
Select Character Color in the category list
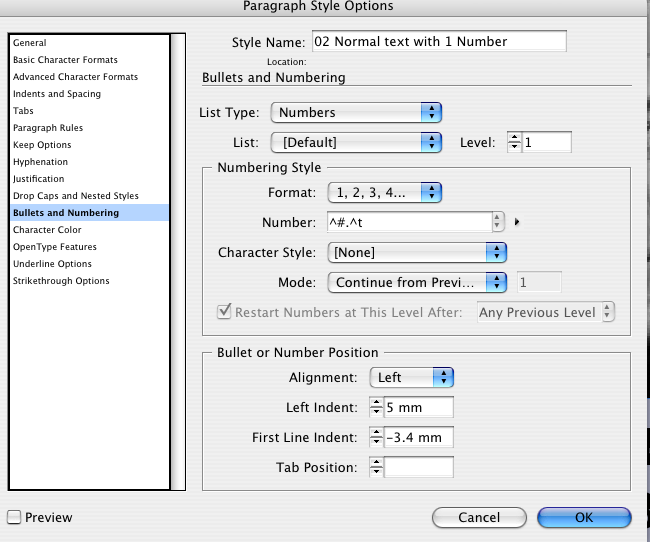click(x=47, y=230)
